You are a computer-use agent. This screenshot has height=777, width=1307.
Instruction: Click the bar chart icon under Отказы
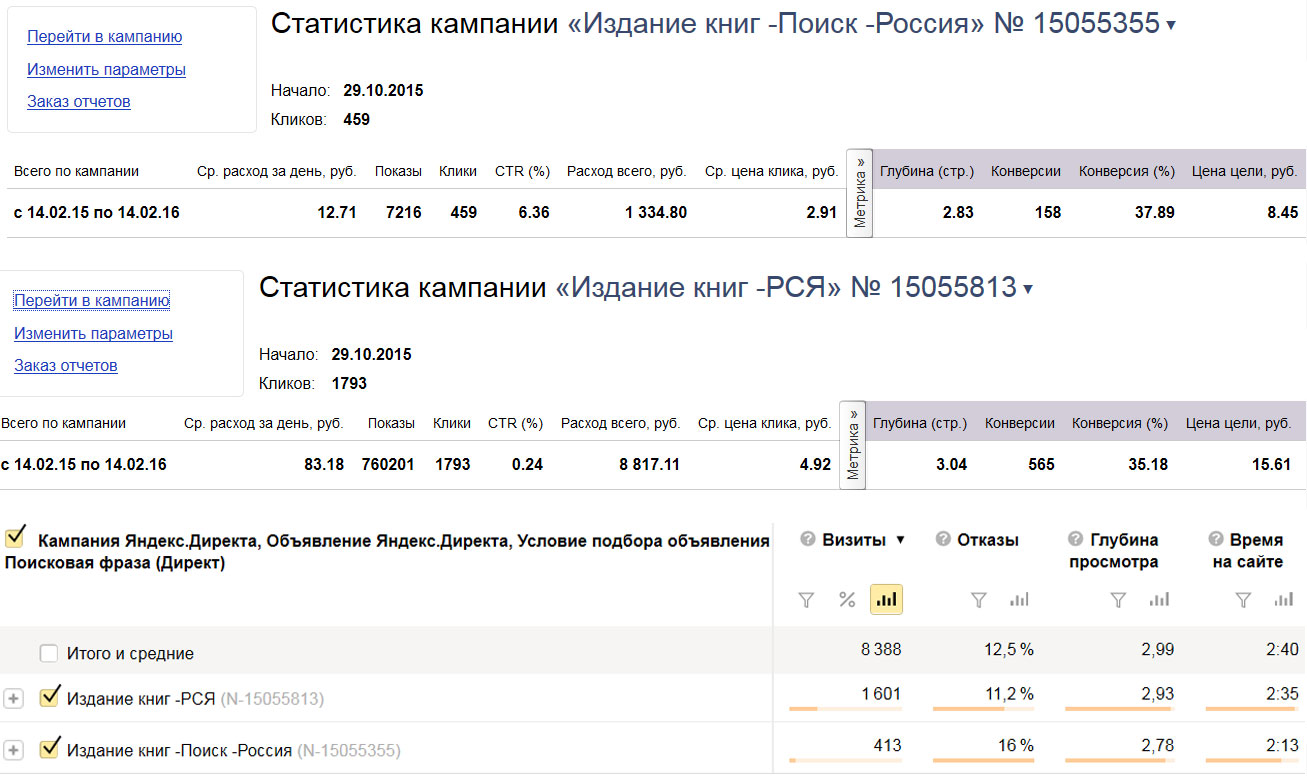click(1019, 600)
